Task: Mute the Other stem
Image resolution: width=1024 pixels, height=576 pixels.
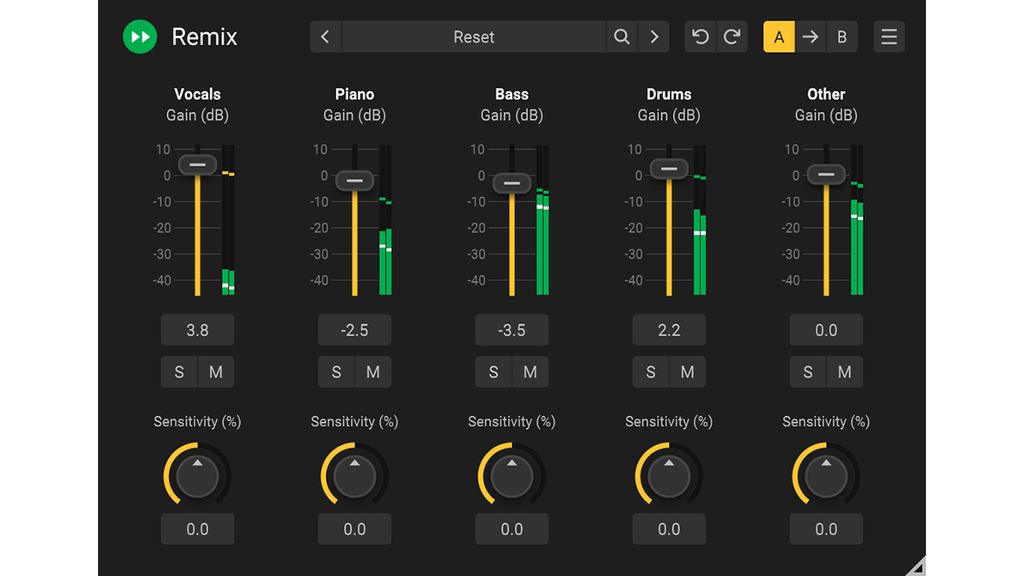Action: pyautogui.click(x=844, y=371)
